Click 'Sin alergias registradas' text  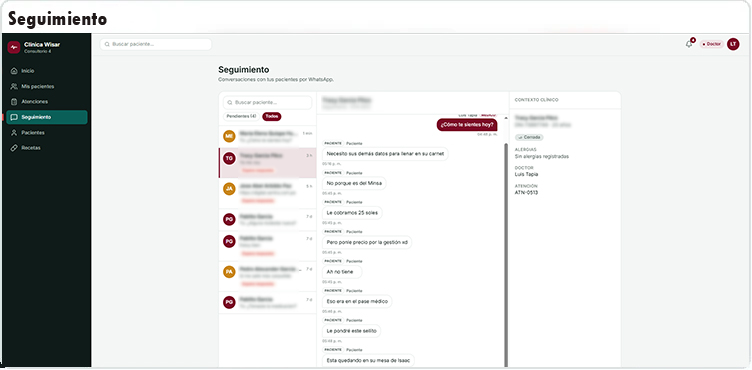(541, 156)
